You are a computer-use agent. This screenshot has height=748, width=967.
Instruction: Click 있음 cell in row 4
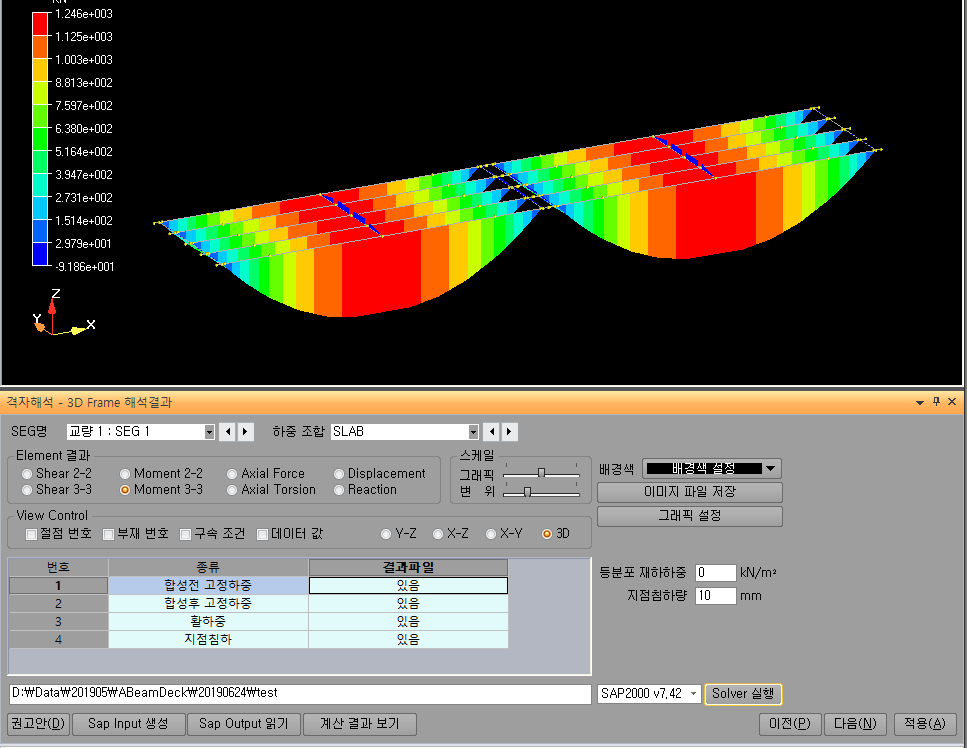408,639
